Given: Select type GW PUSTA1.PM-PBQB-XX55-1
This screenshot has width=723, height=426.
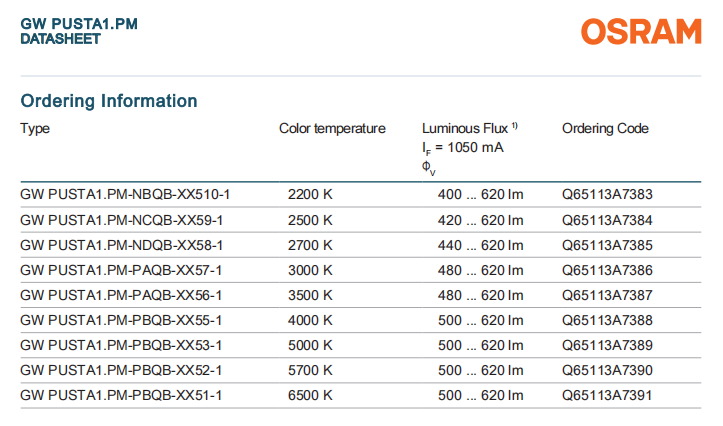Looking at the screenshot, I should [x=121, y=320].
